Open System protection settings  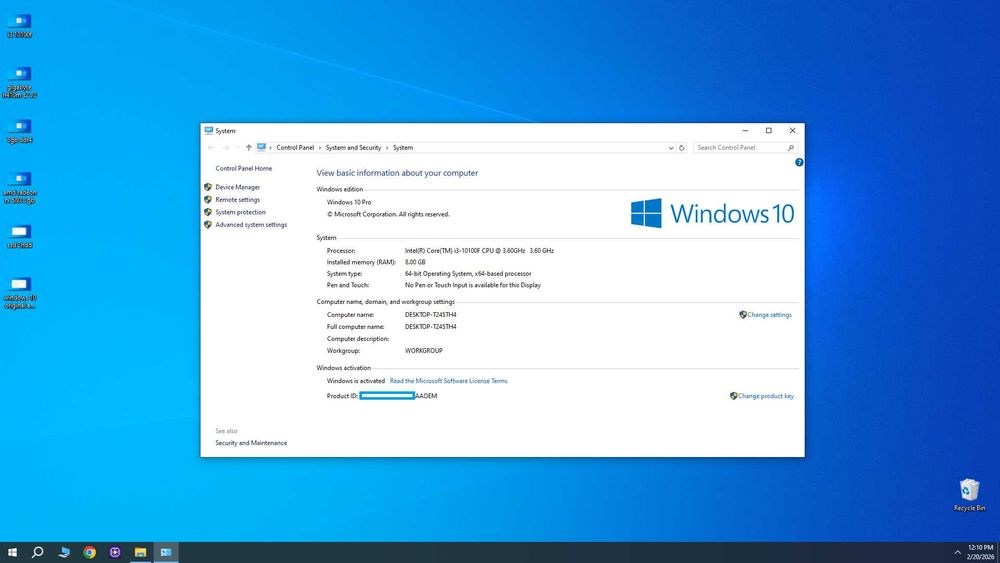pos(240,212)
